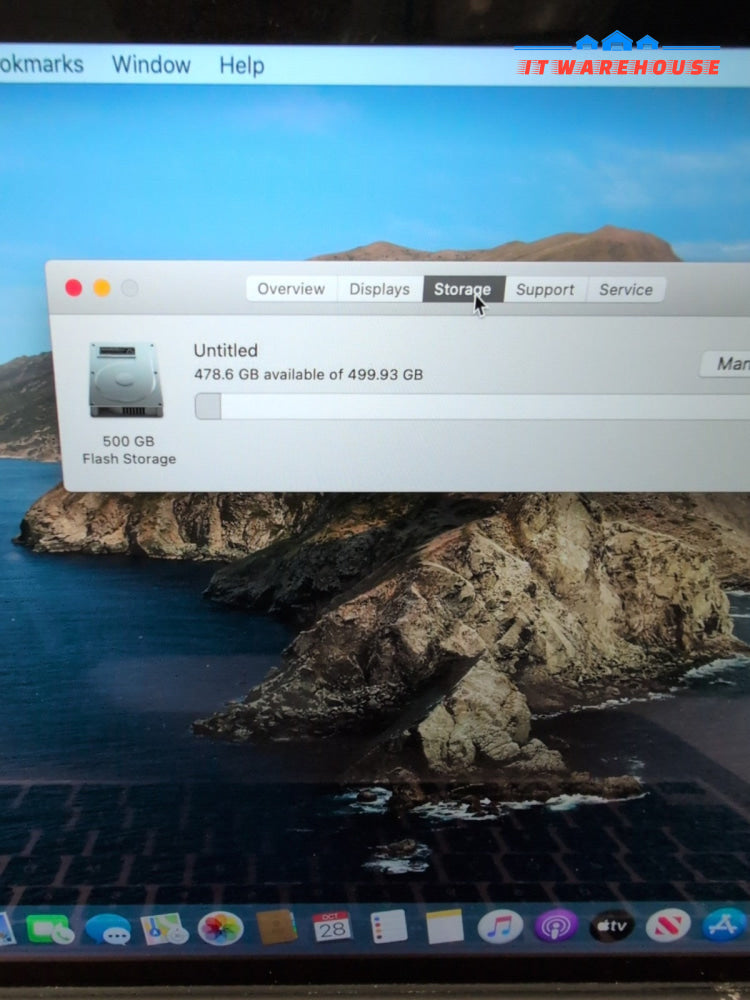This screenshot has width=750, height=1000.
Task: Open Contacts from the dock
Action: (x=276, y=927)
